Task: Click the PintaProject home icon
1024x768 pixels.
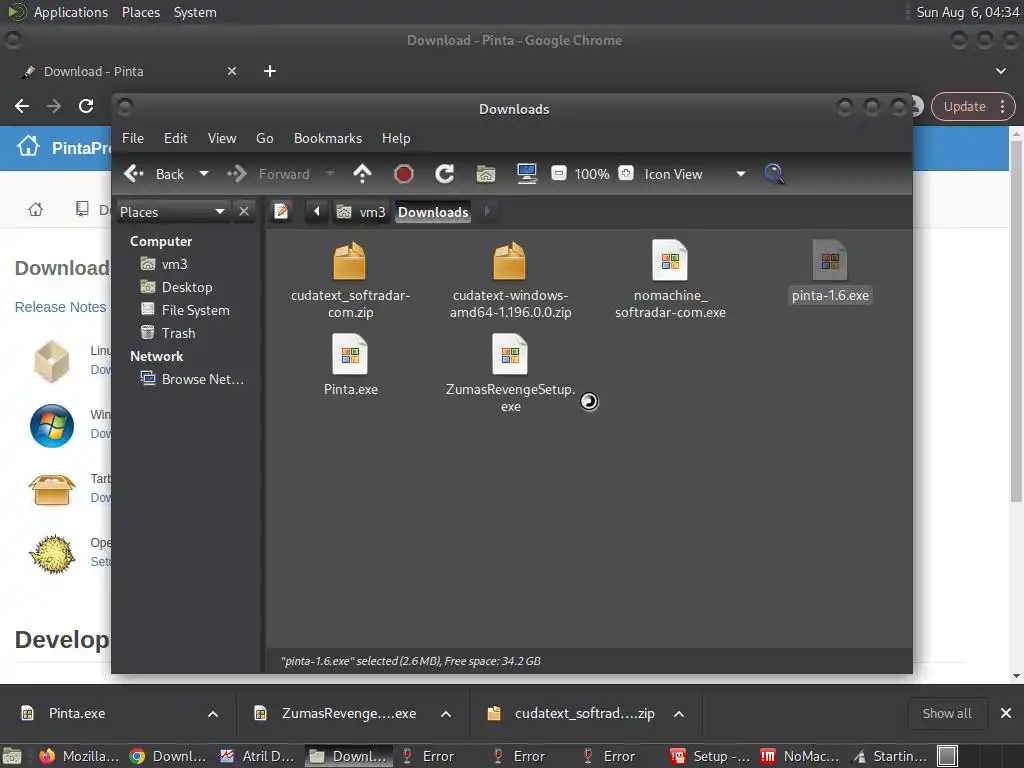Action: pyautogui.click(x=28, y=146)
